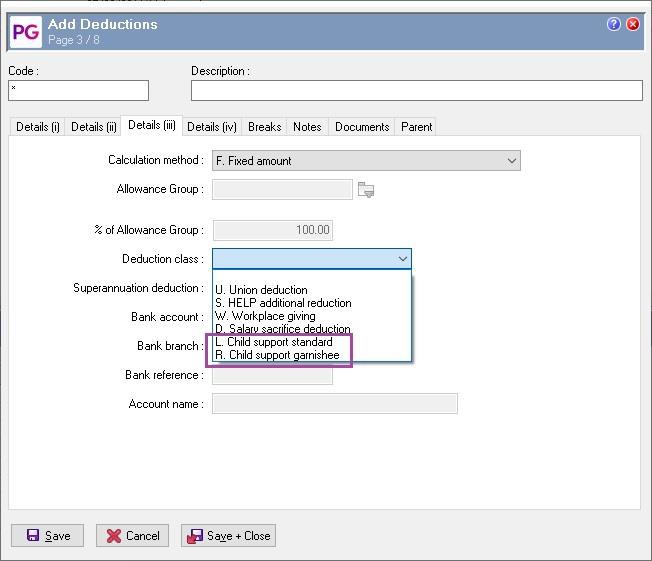Click the Allowance Group lookup icon

pyautogui.click(x=366, y=190)
